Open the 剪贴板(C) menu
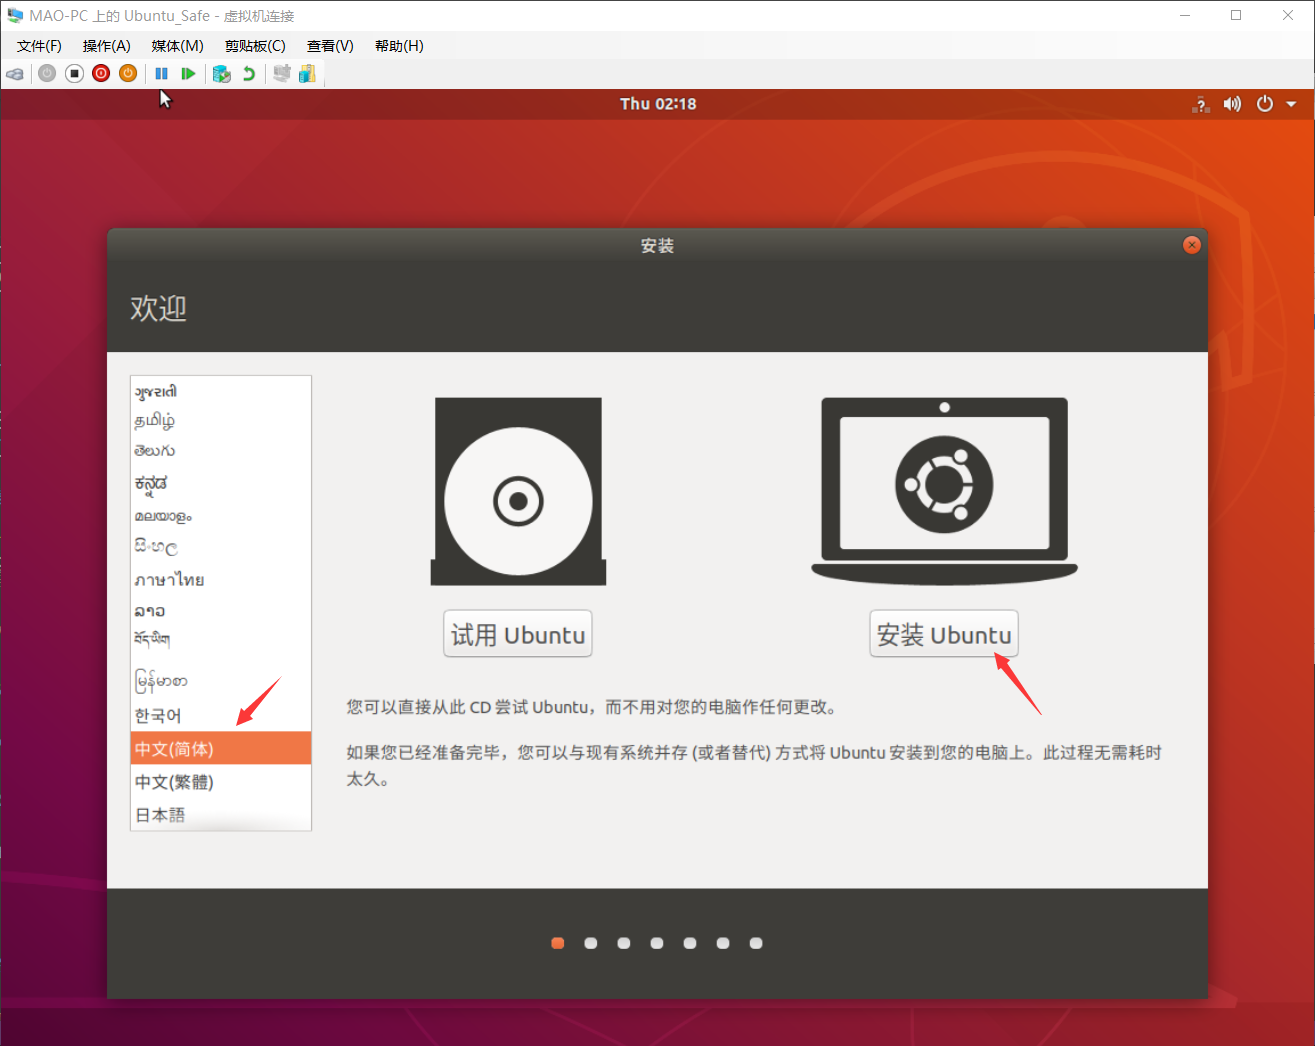Viewport: 1315px width, 1046px height. [255, 46]
